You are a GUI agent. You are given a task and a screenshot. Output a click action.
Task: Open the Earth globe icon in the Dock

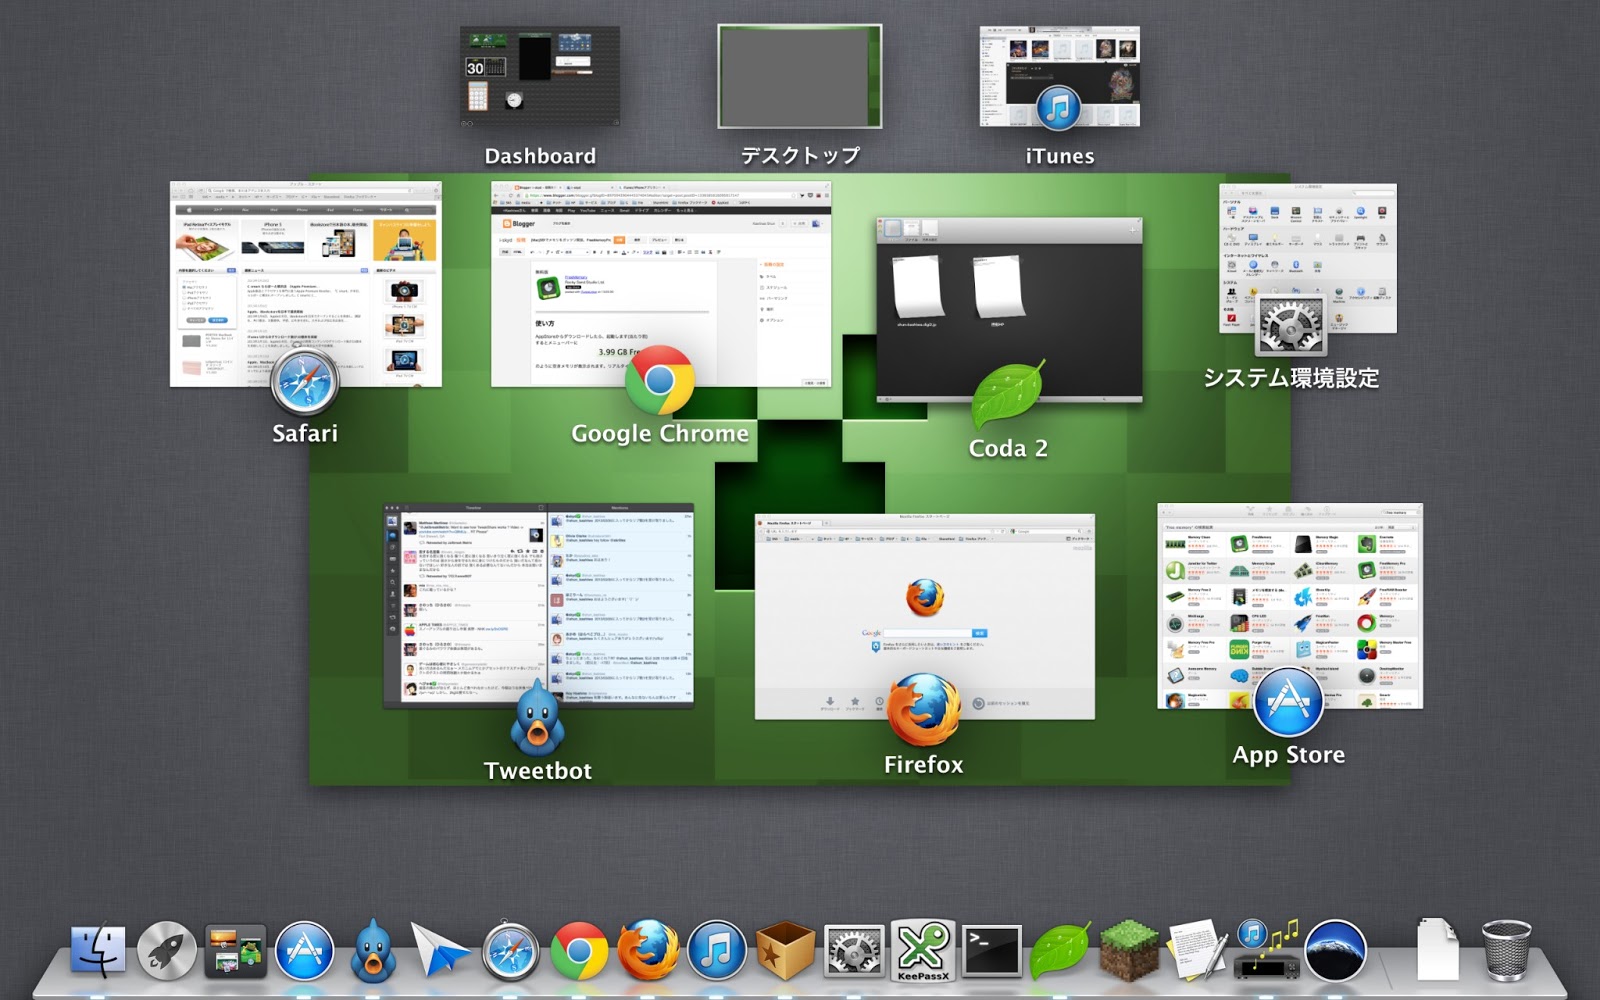1336,950
